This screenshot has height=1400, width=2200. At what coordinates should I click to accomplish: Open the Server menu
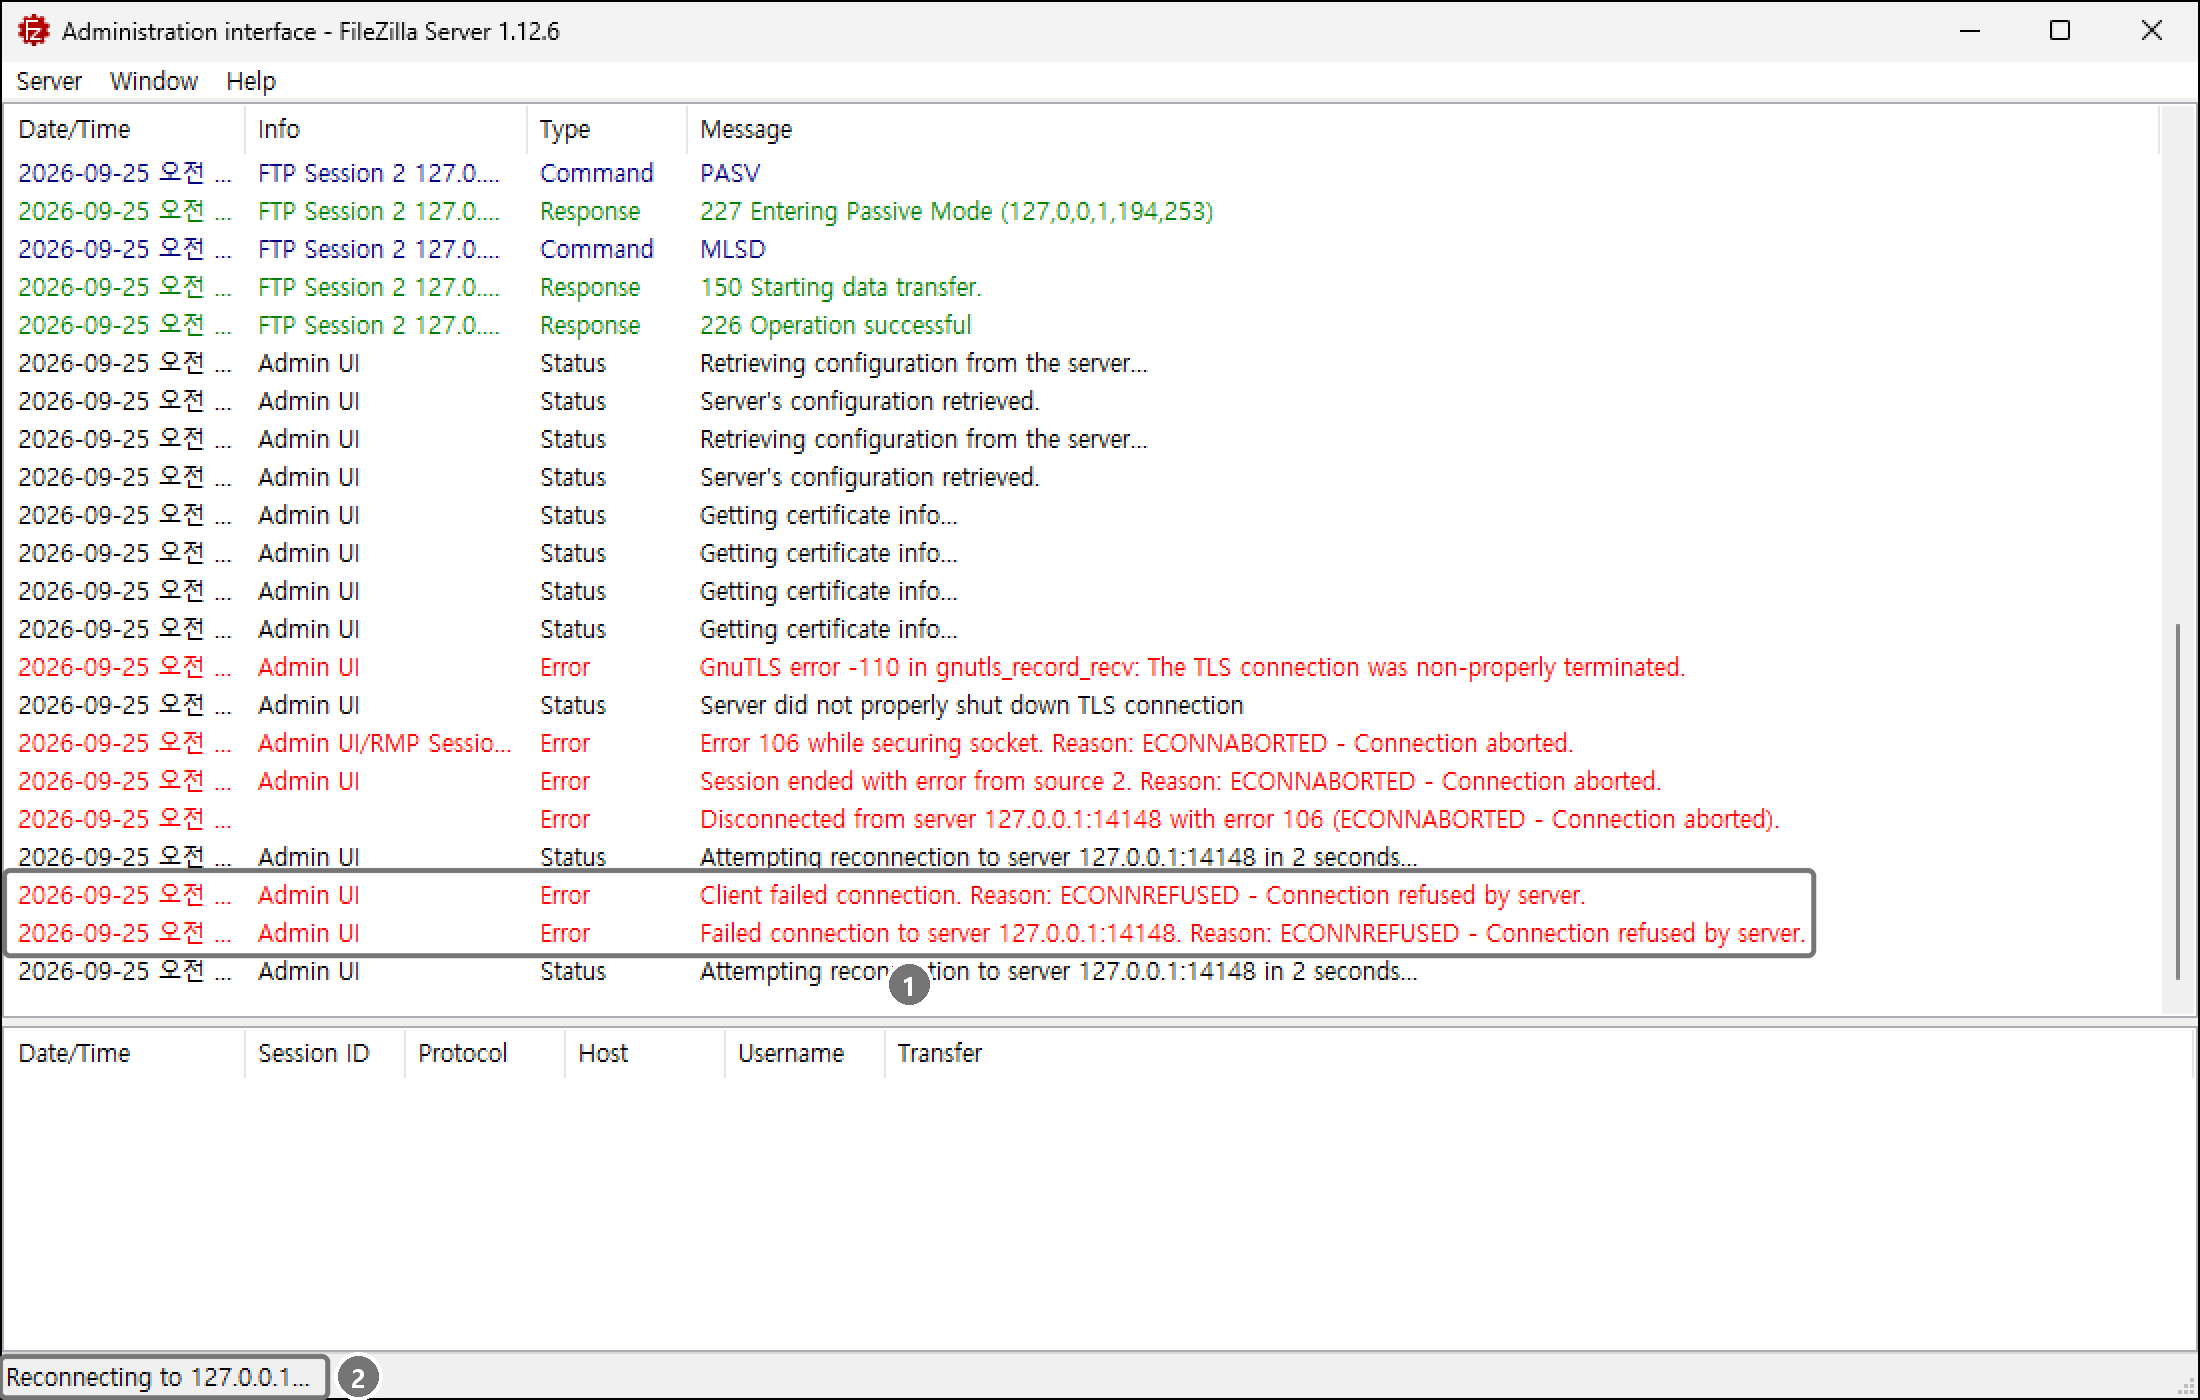49,81
